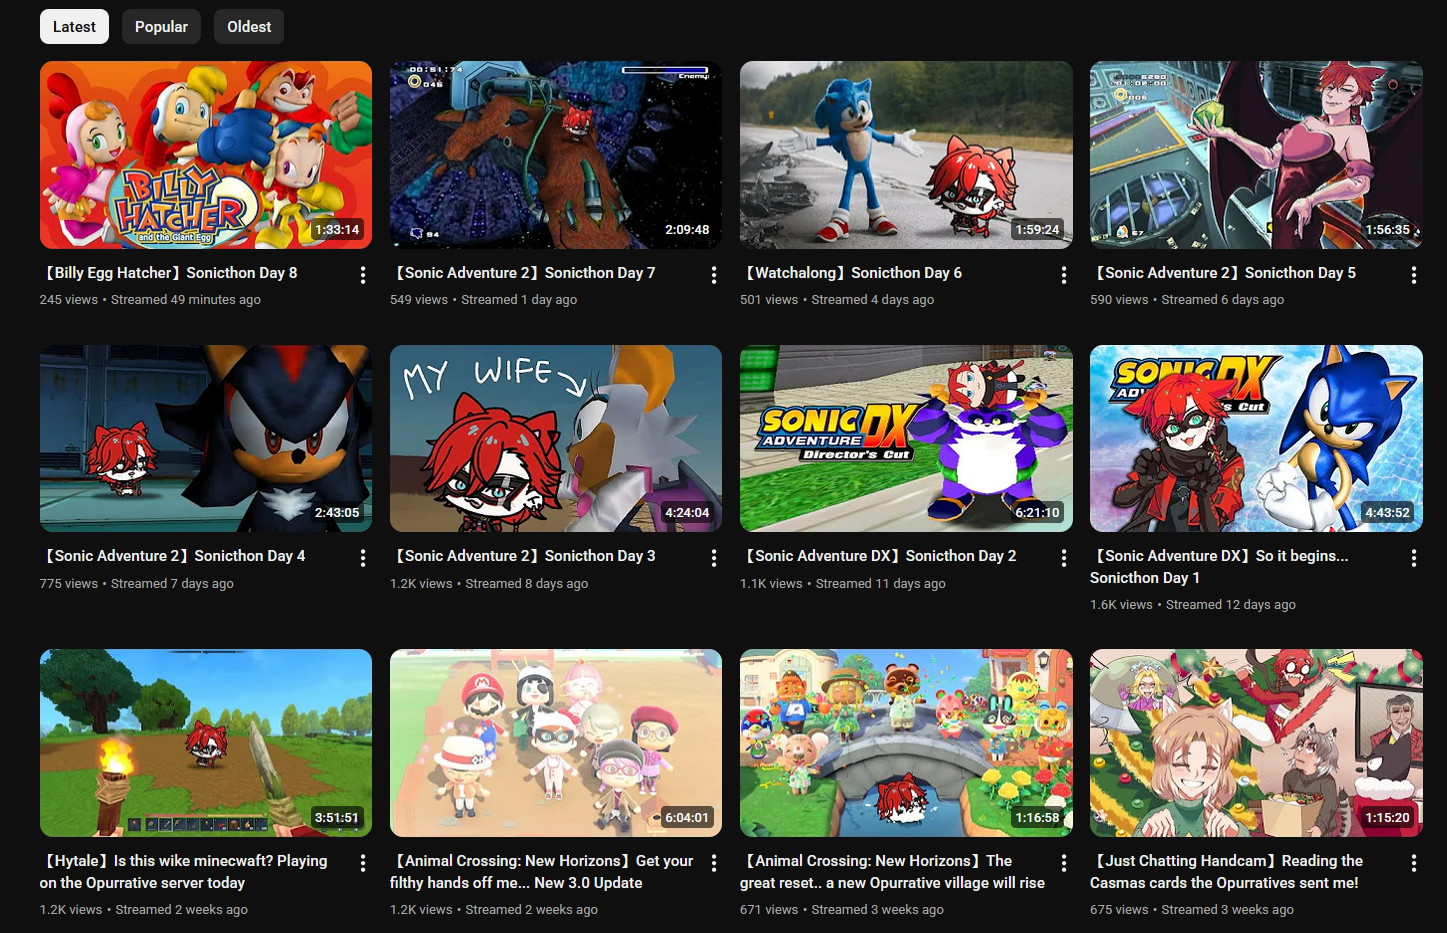Open the Sonicthon Day 7 thumbnail
The width and height of the screenshot is (1447, 933).
pyautogui.click(x=556, y=155)
